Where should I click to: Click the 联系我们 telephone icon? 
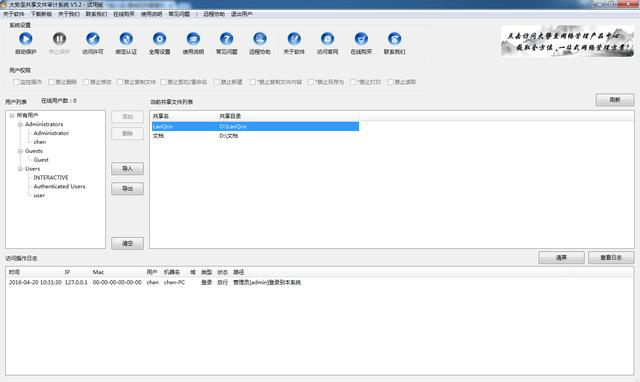[394, 39]
